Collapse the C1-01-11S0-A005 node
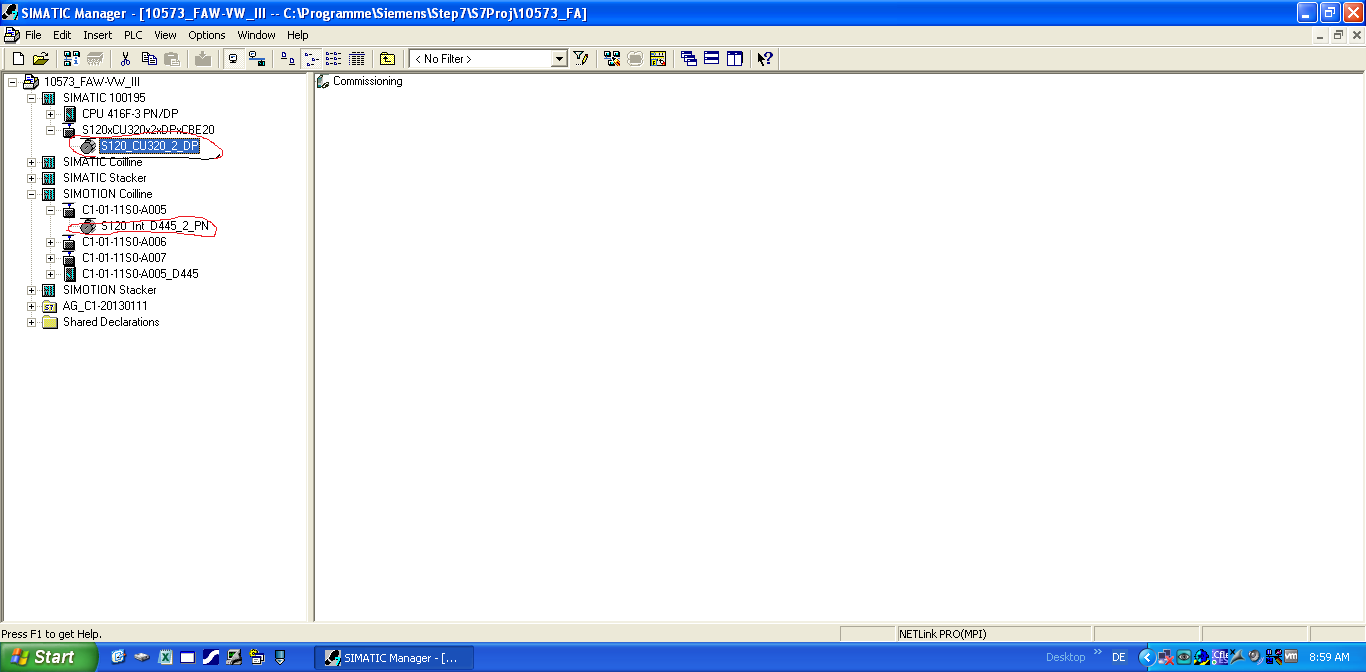This screenshot has width=1366, height=672. 50,210
